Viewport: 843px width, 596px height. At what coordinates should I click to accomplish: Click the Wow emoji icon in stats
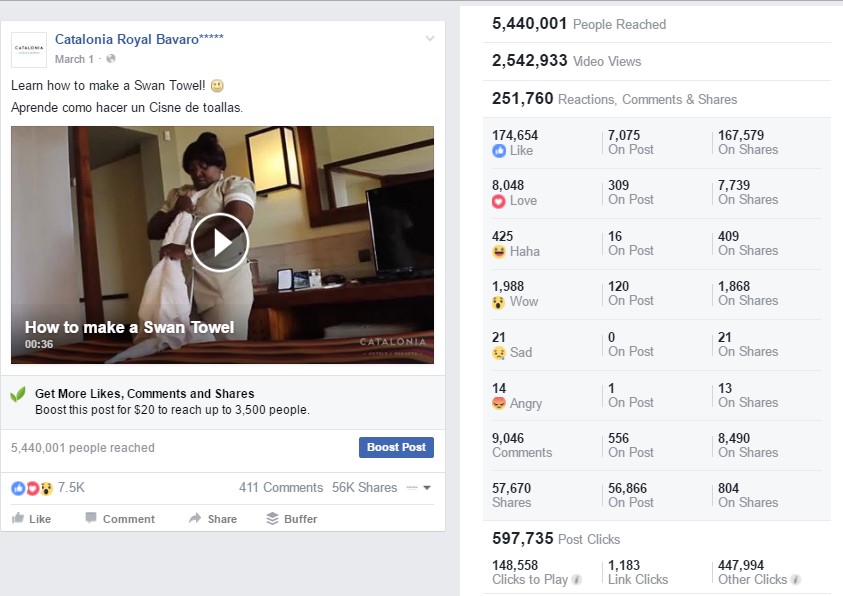pyautogui.click(x=499, y=301)
